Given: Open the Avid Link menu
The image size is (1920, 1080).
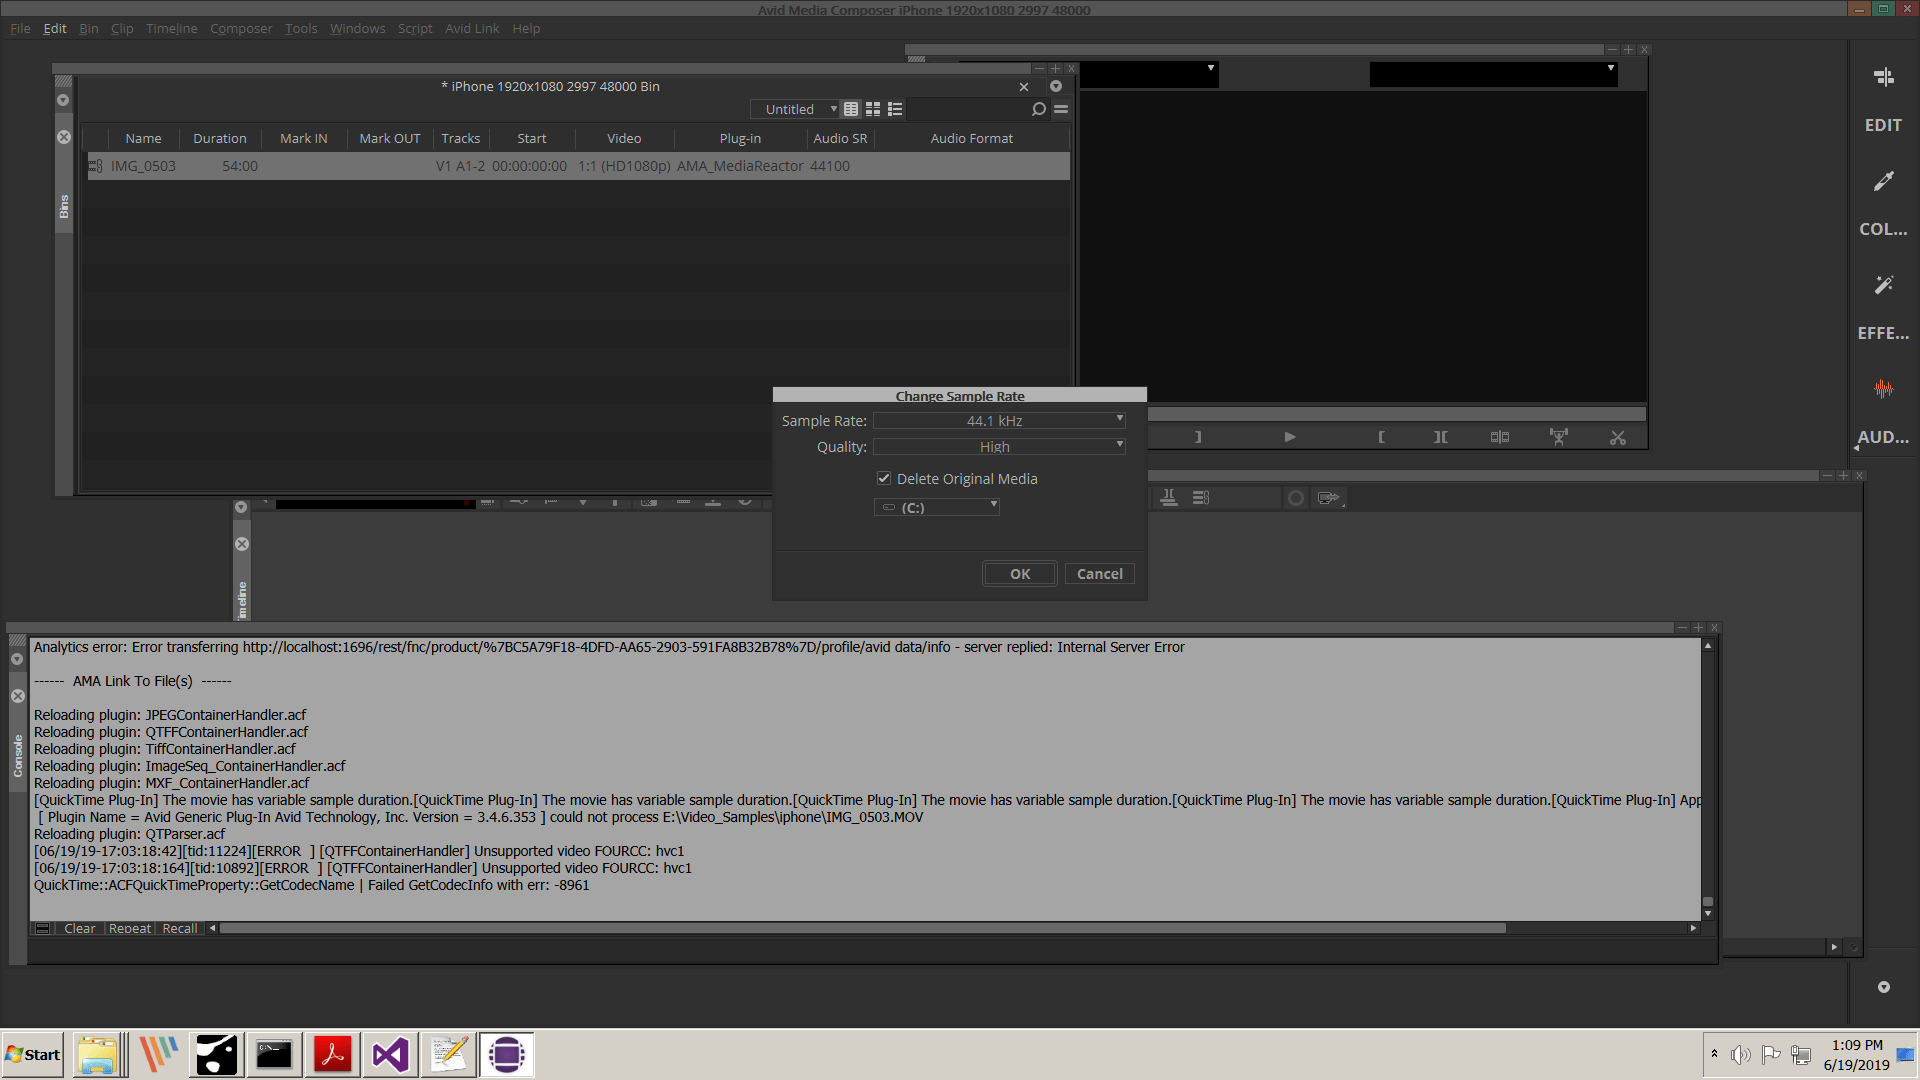Looking at the screenshot, I should coord(472,28).
